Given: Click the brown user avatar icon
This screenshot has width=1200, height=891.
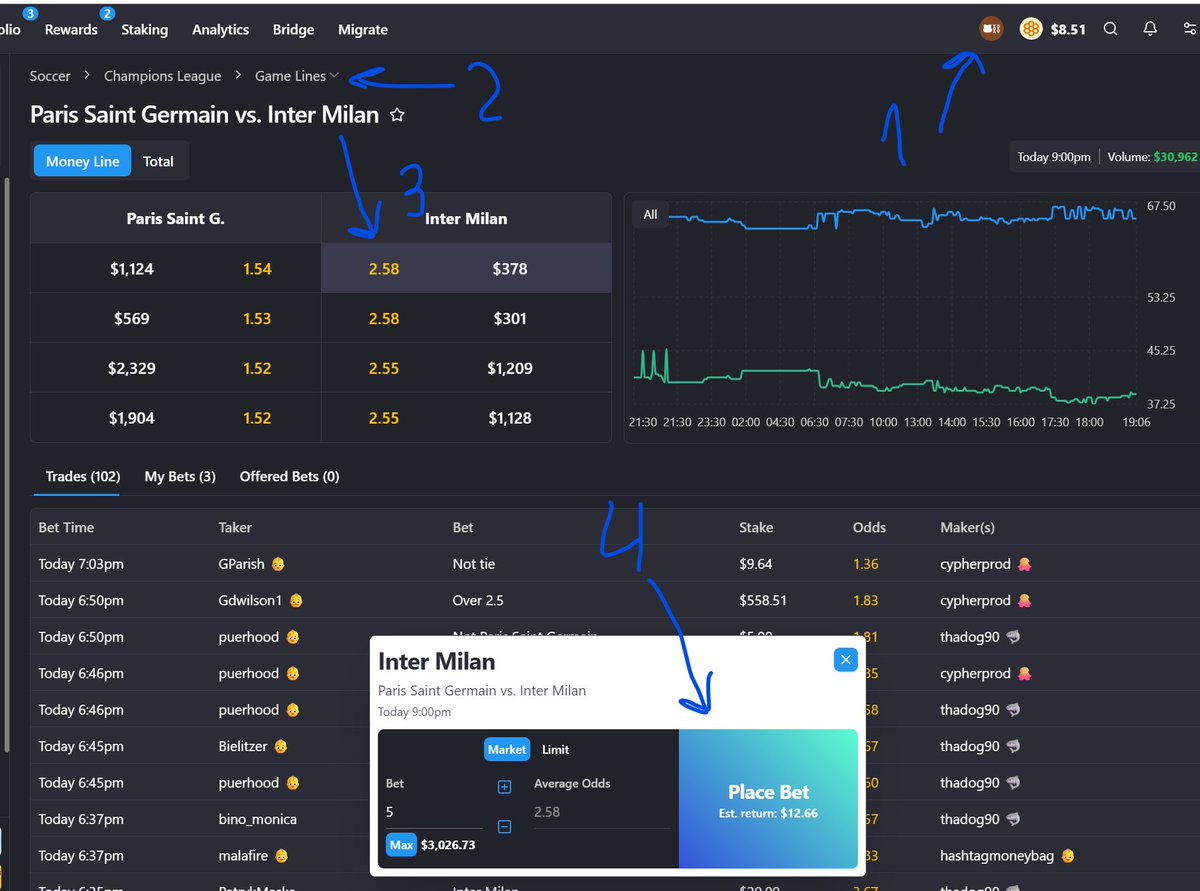Looking at the screenshot, I should pos(991,29).
